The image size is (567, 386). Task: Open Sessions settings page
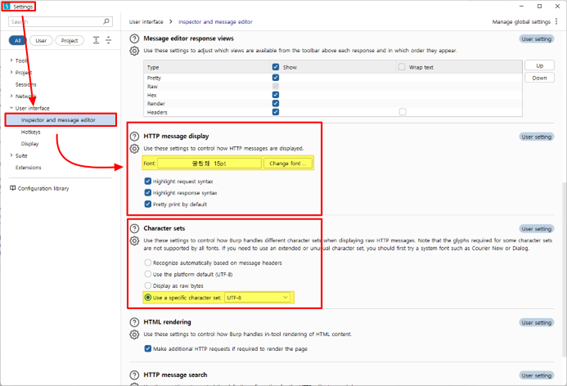26,84
